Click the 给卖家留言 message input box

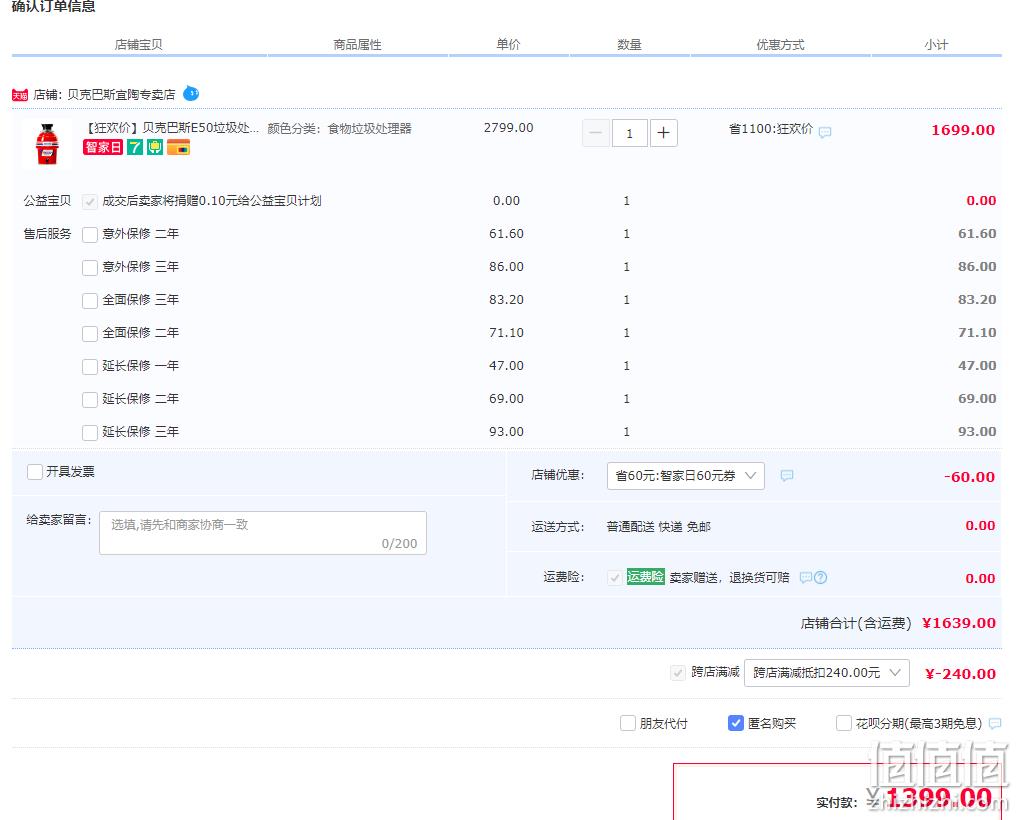point(263,533)
